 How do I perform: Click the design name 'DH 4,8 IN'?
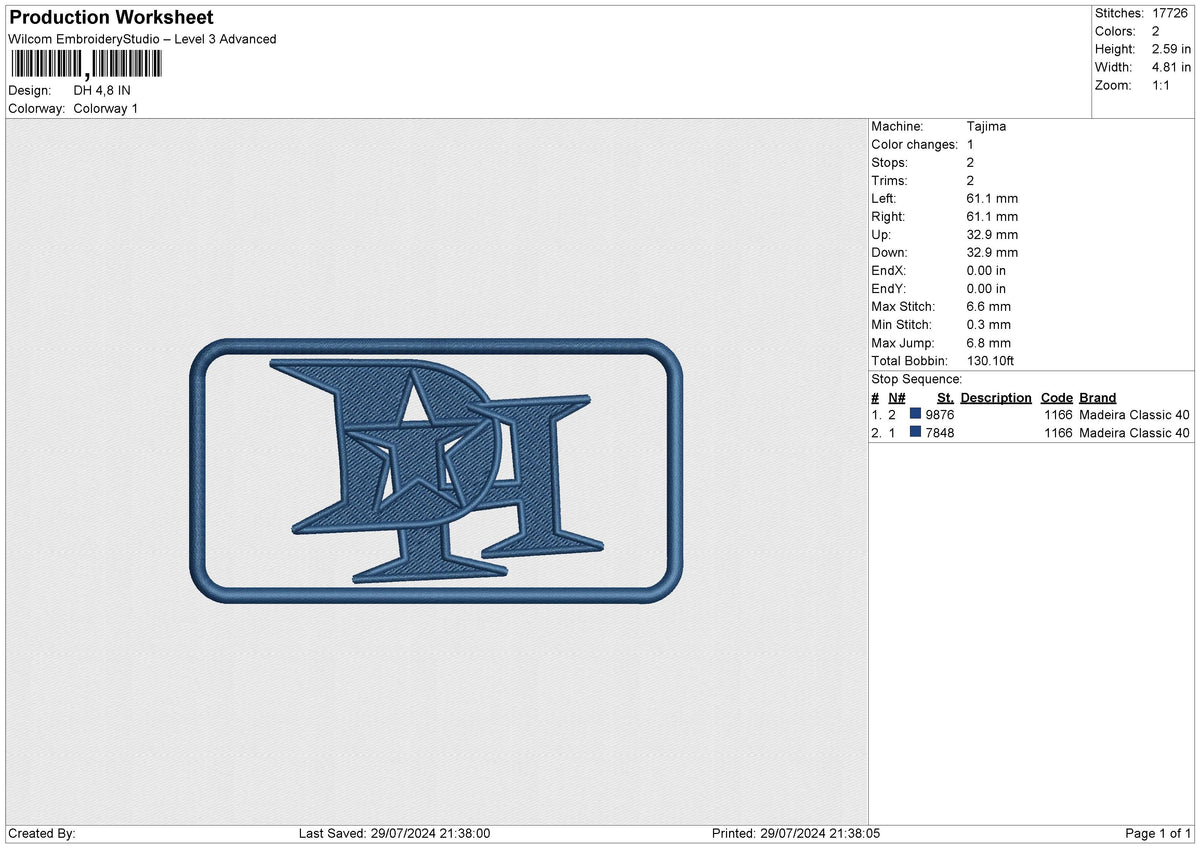(102, 90)
